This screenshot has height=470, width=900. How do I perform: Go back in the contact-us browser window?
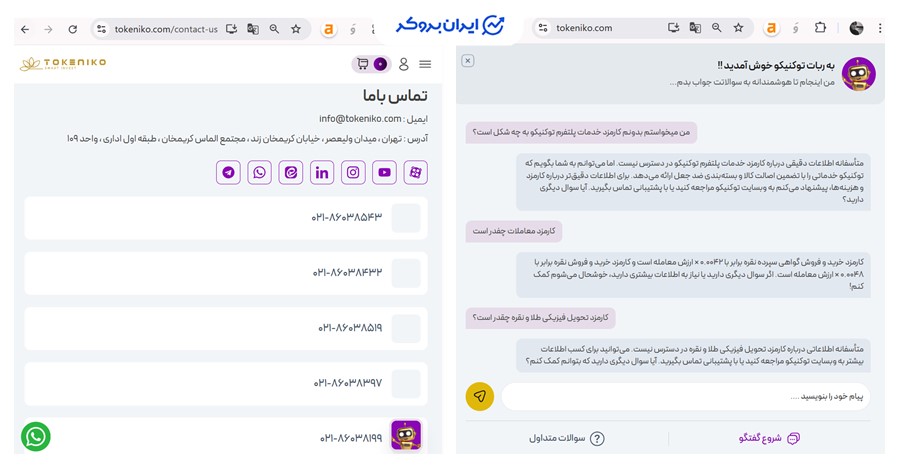(x=25, y=29)
